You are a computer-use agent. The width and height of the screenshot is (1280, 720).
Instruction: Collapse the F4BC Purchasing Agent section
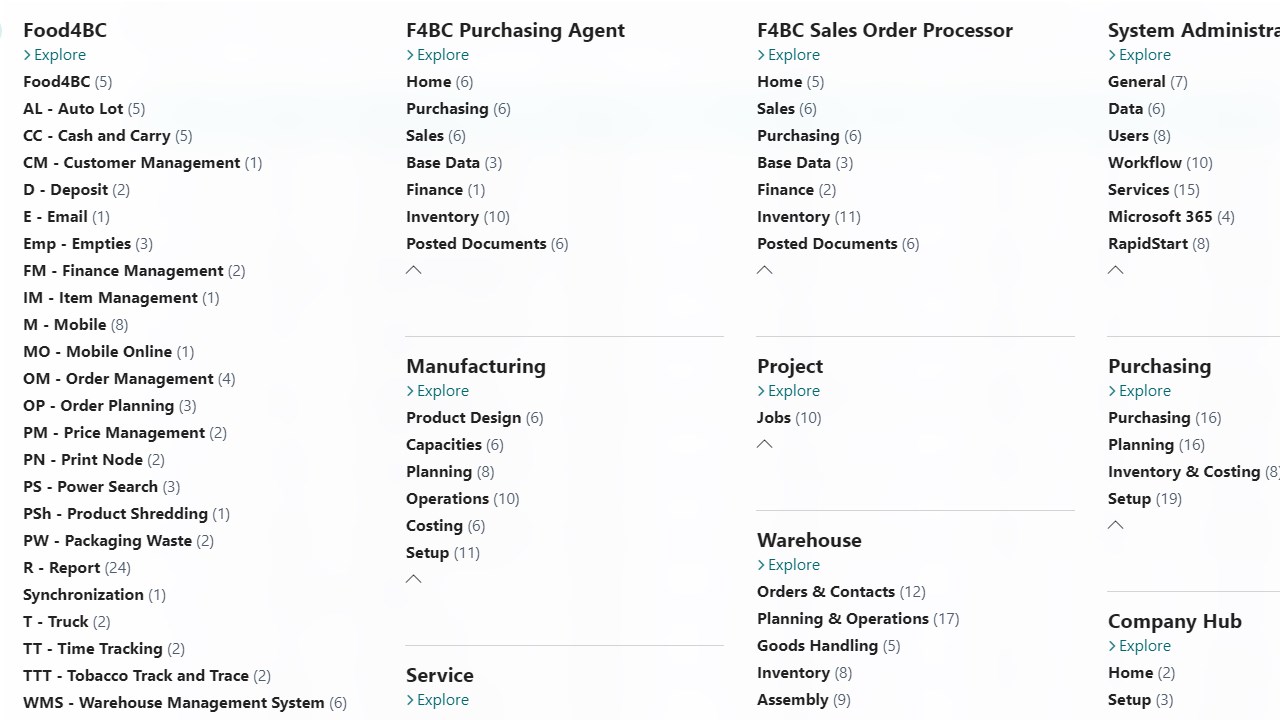point(414,270)
